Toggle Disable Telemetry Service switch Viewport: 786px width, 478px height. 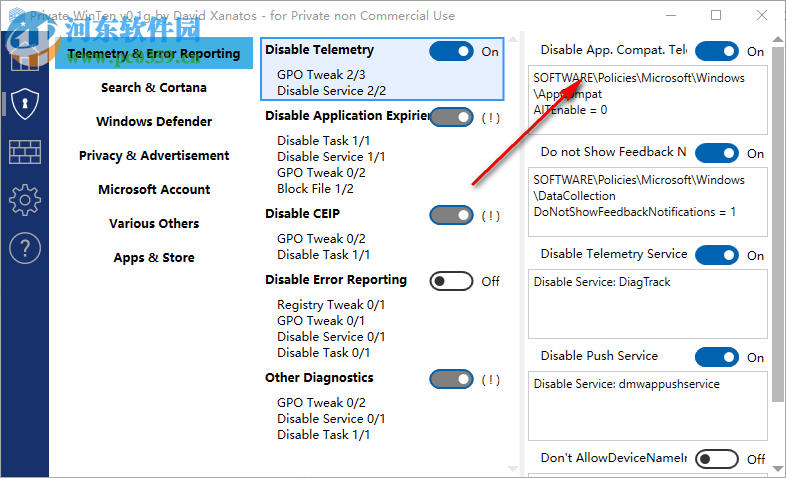point(717,255)
